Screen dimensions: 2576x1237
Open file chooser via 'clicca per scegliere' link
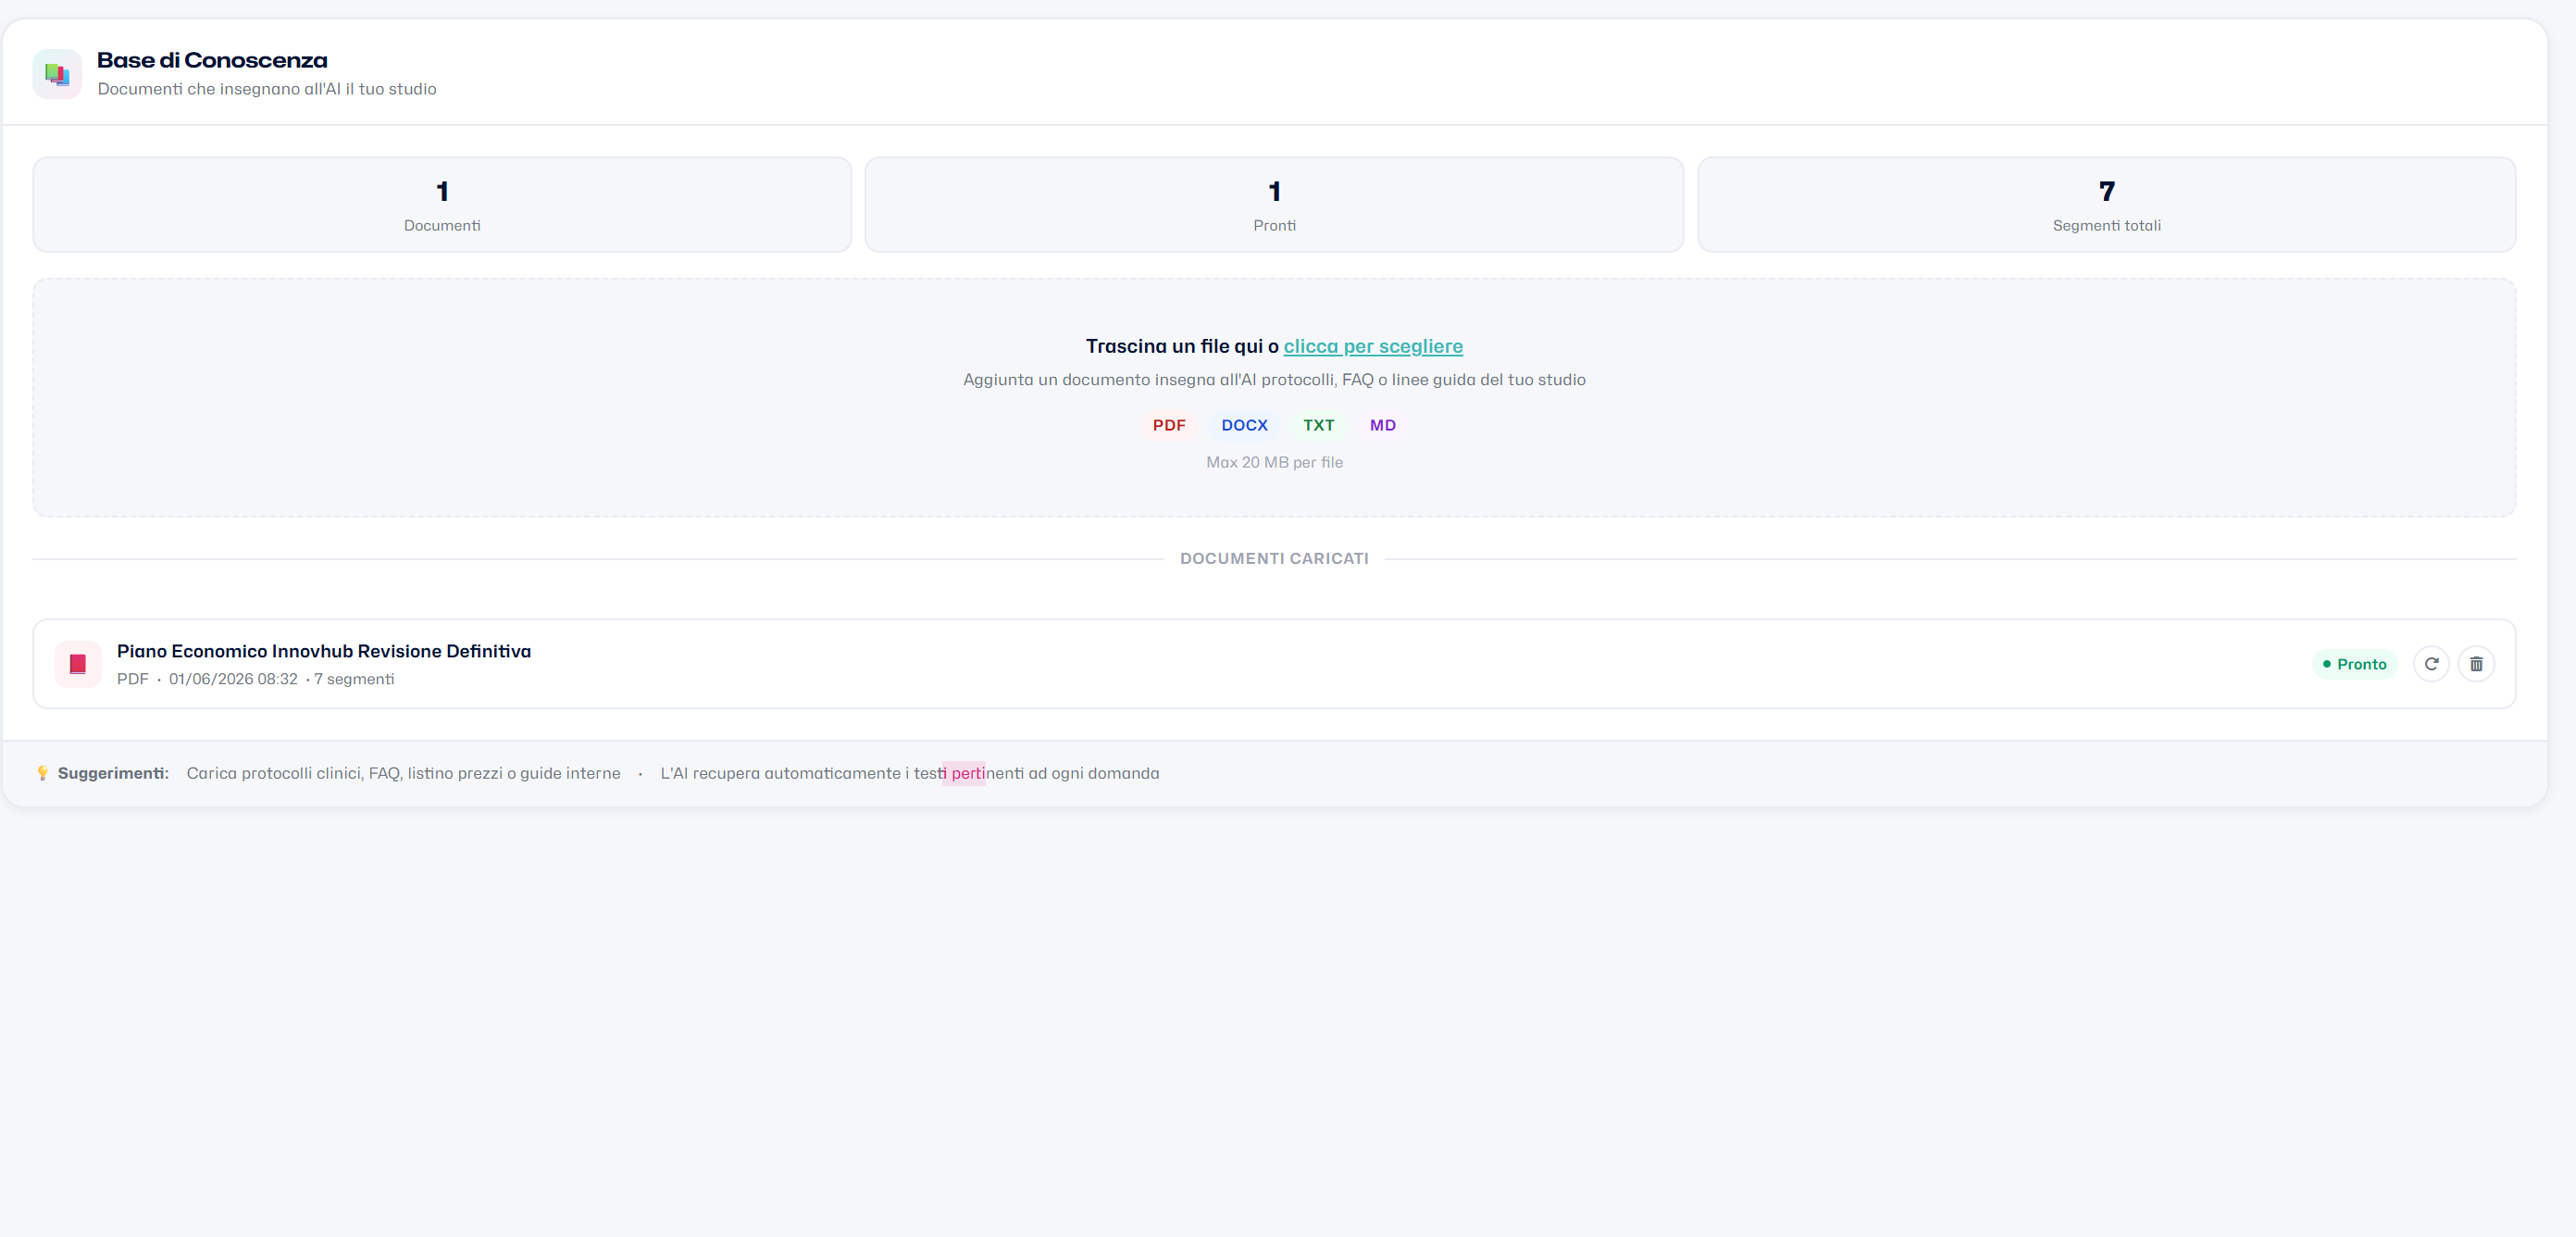pyautogui.click(x=1373, y=346)
